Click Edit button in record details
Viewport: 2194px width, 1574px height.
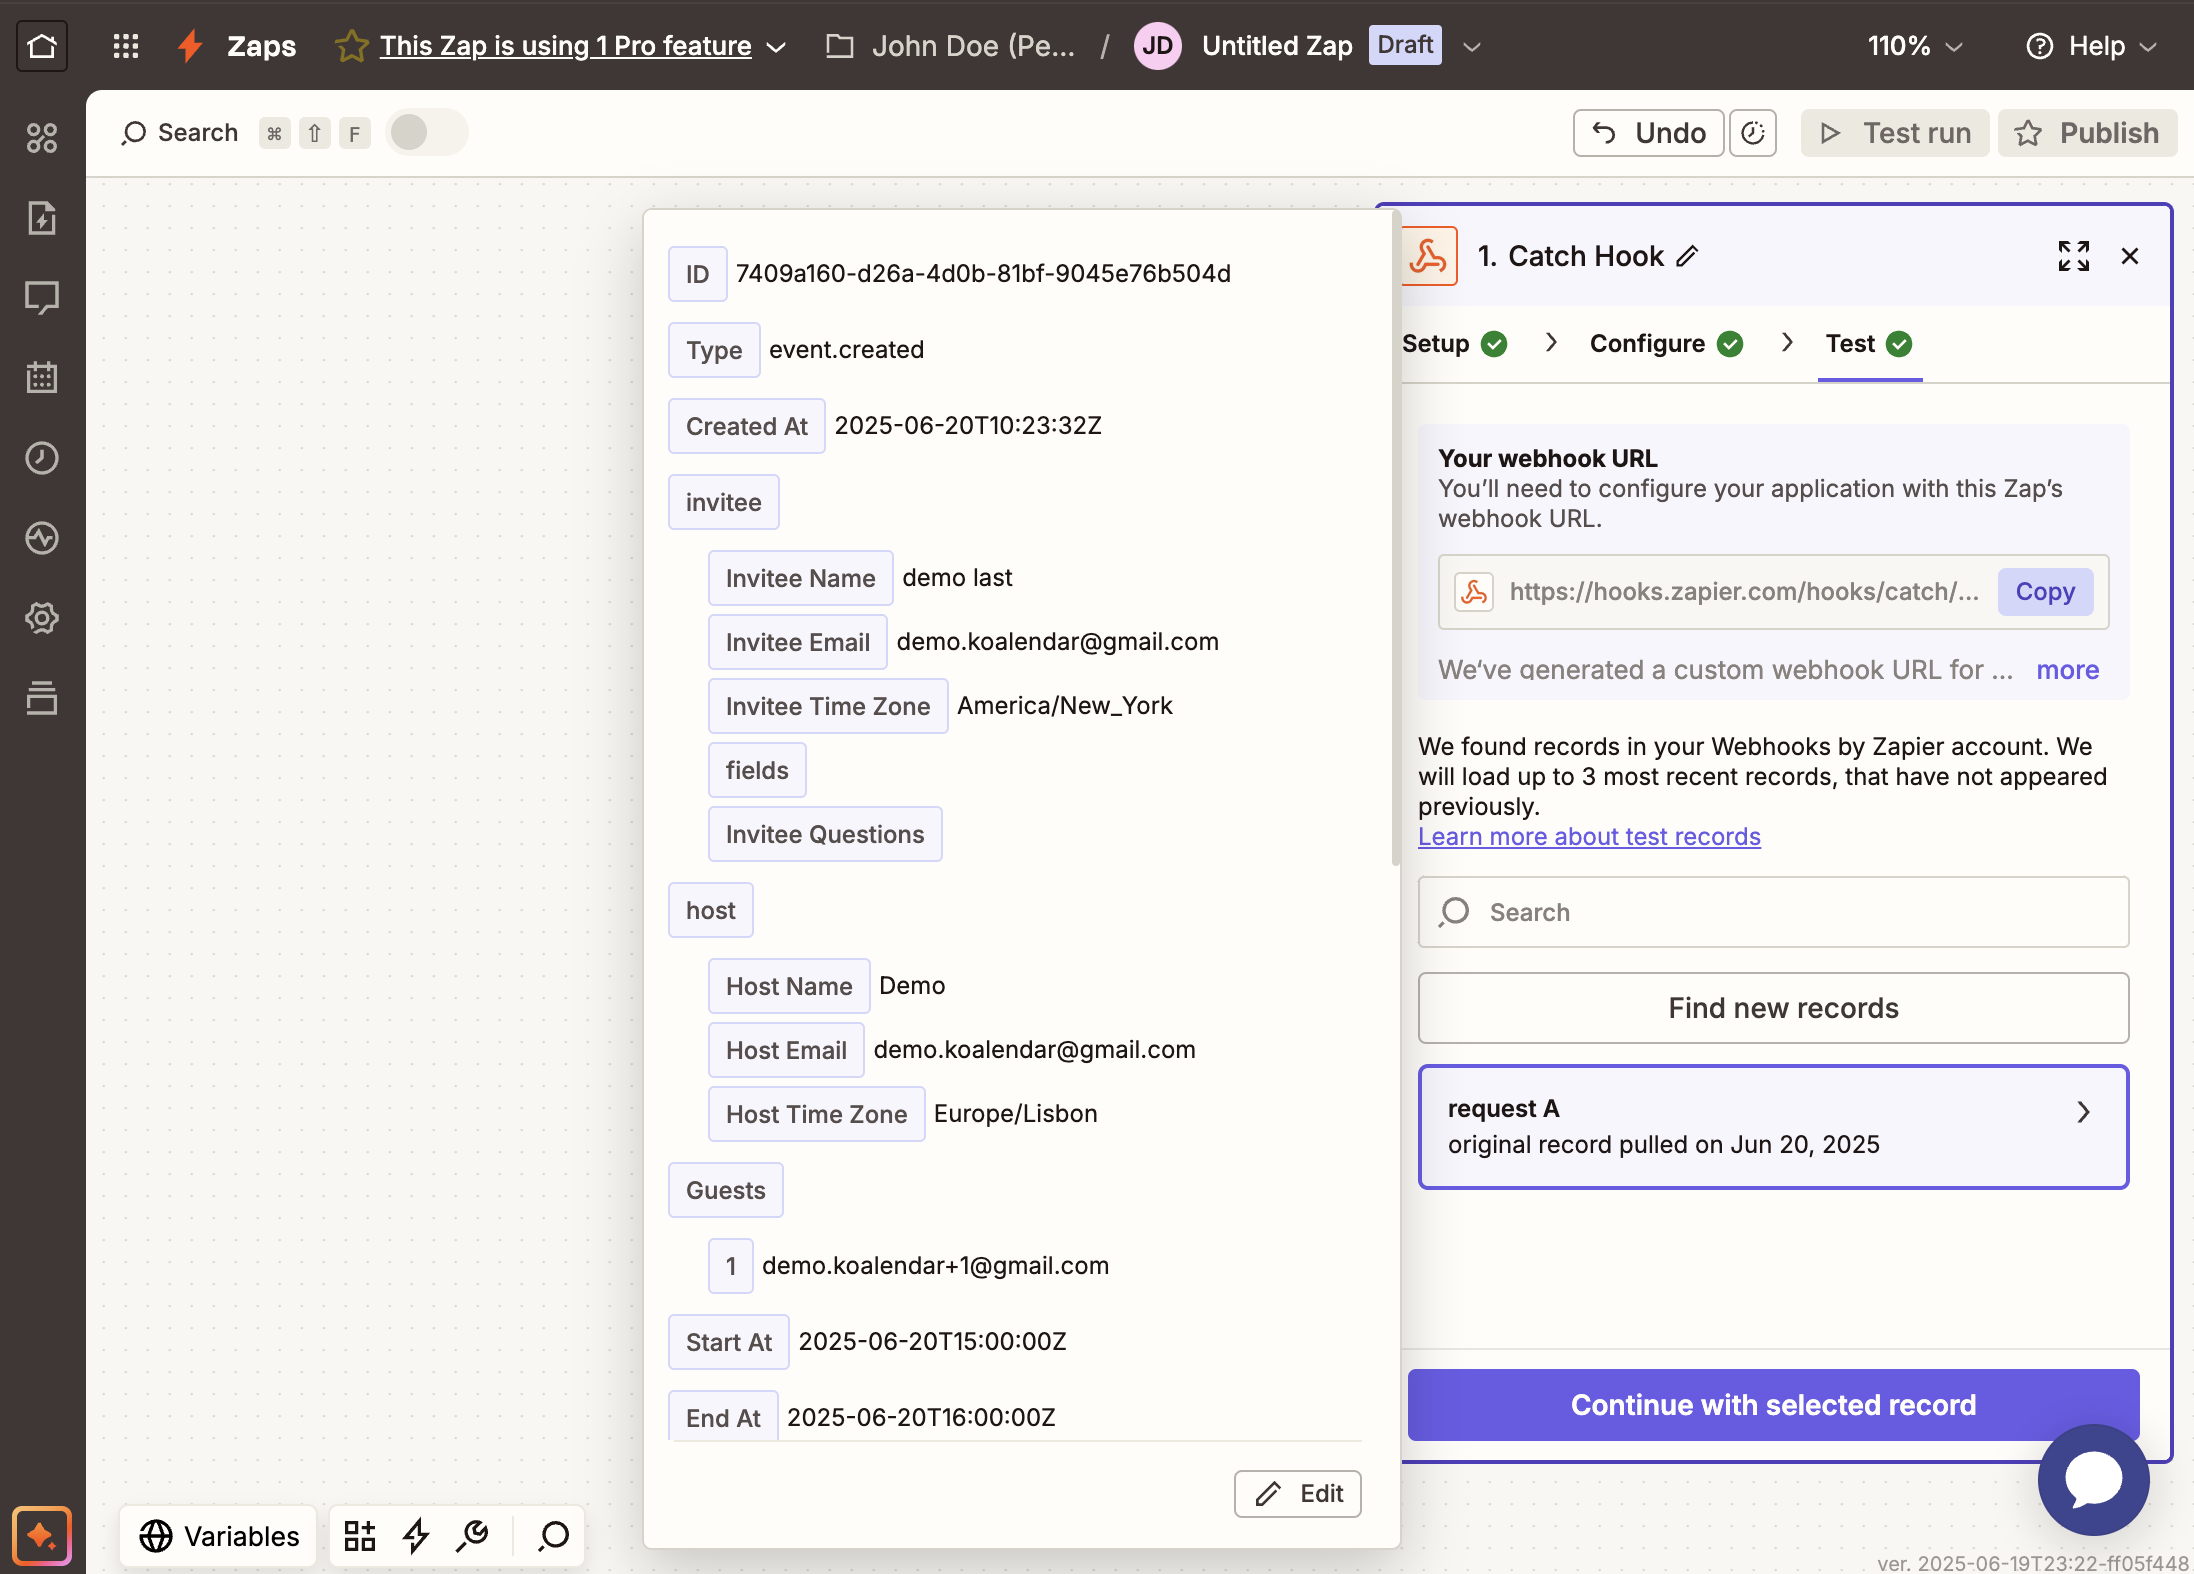pyautogui.click(x=1297, y=1494)
